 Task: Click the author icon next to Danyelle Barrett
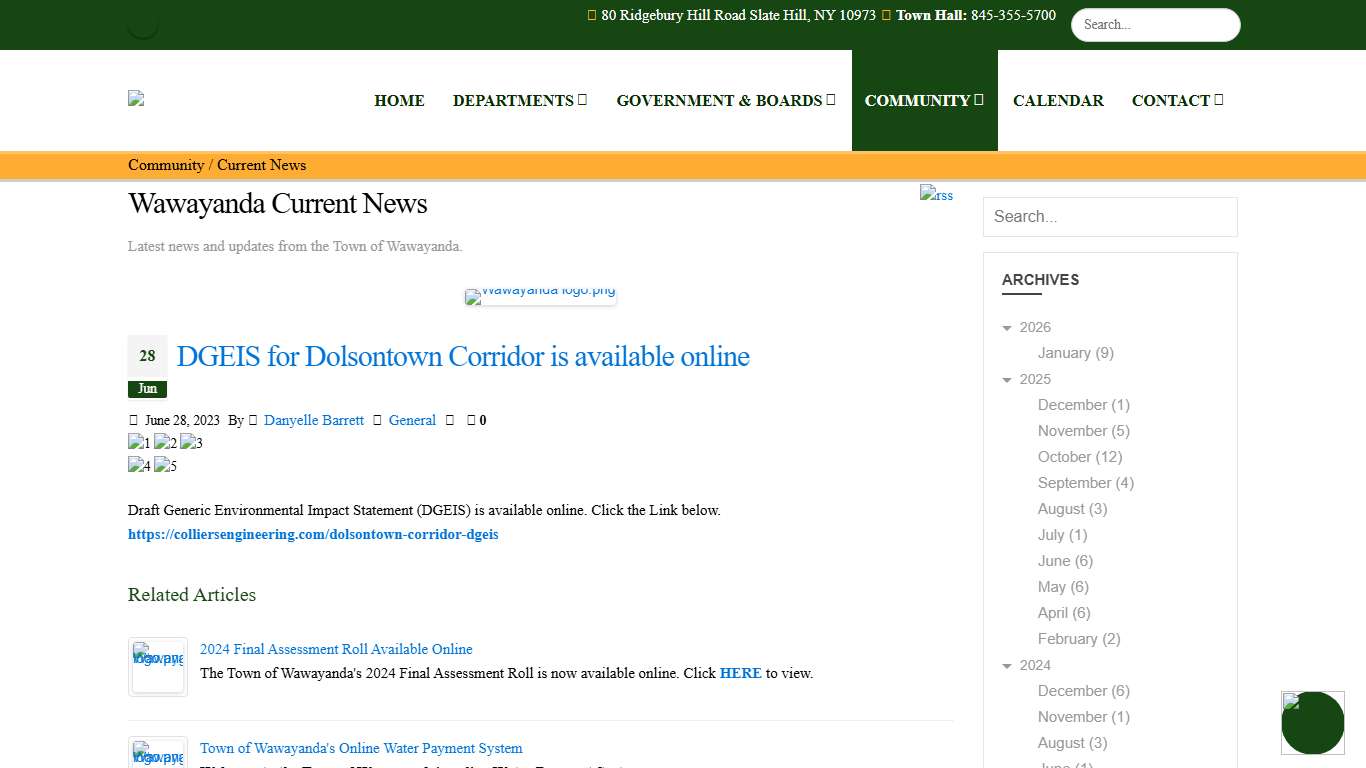pyautogui.click(x=252, y=420)
